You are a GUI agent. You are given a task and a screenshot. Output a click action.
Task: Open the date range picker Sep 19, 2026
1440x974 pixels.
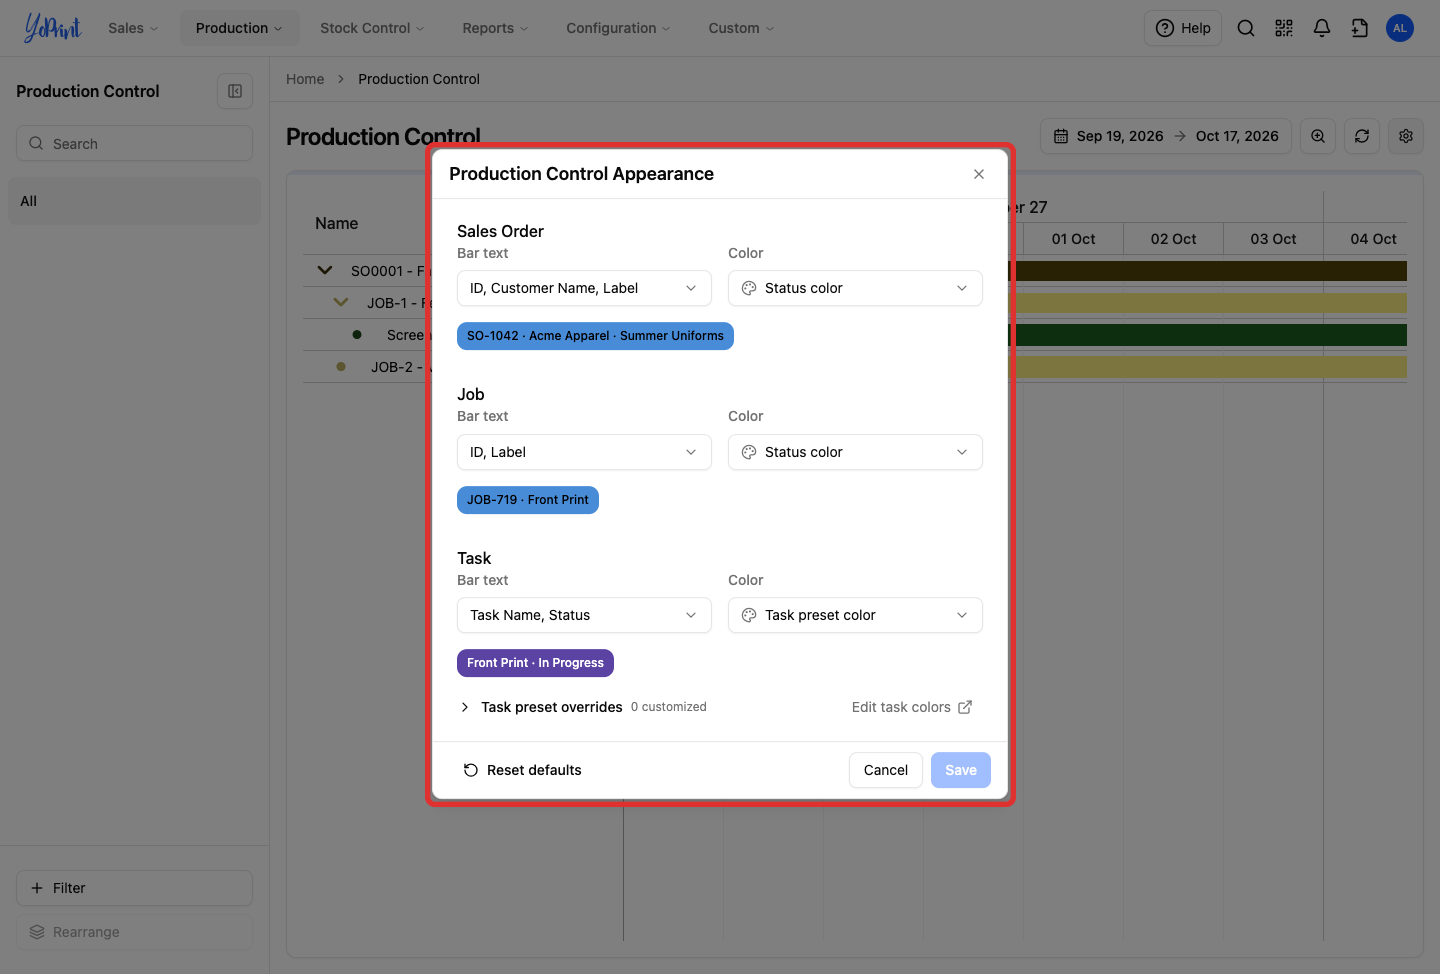coord(1166,136)
